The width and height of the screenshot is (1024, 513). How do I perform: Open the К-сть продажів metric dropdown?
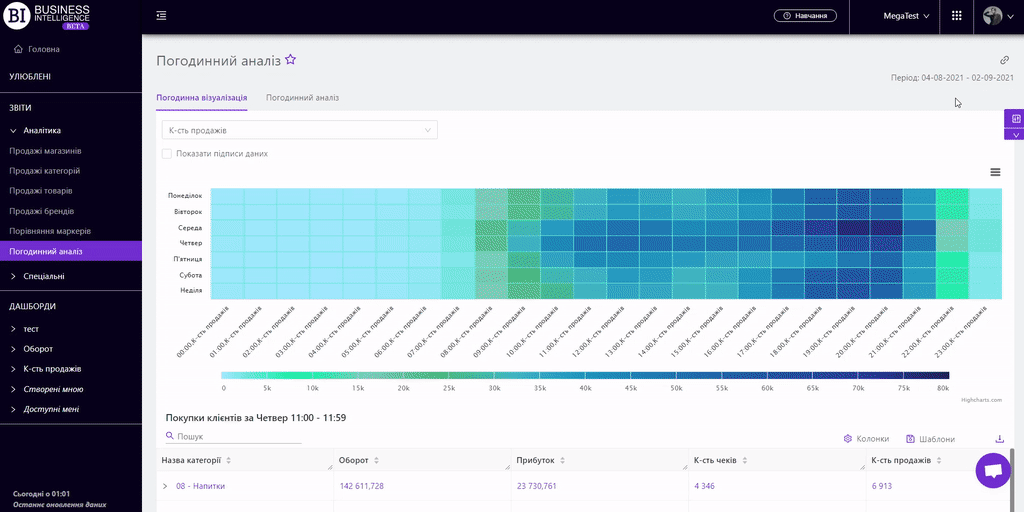(299, 130)
